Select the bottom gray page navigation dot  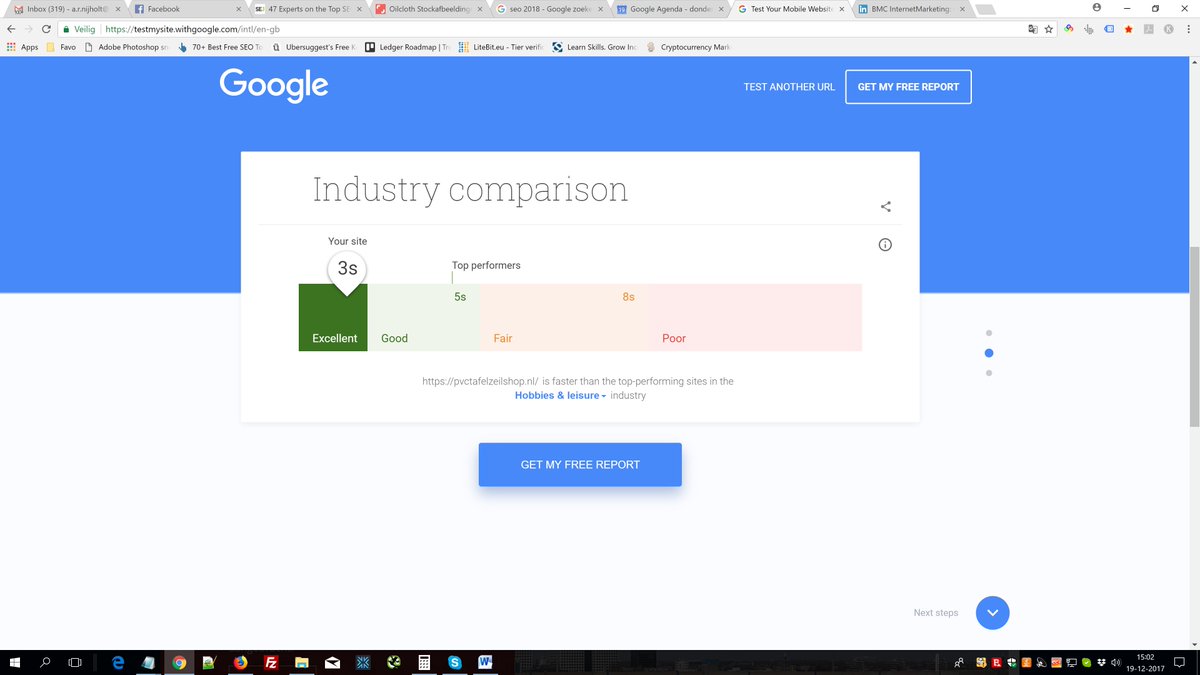pos(989,373)
